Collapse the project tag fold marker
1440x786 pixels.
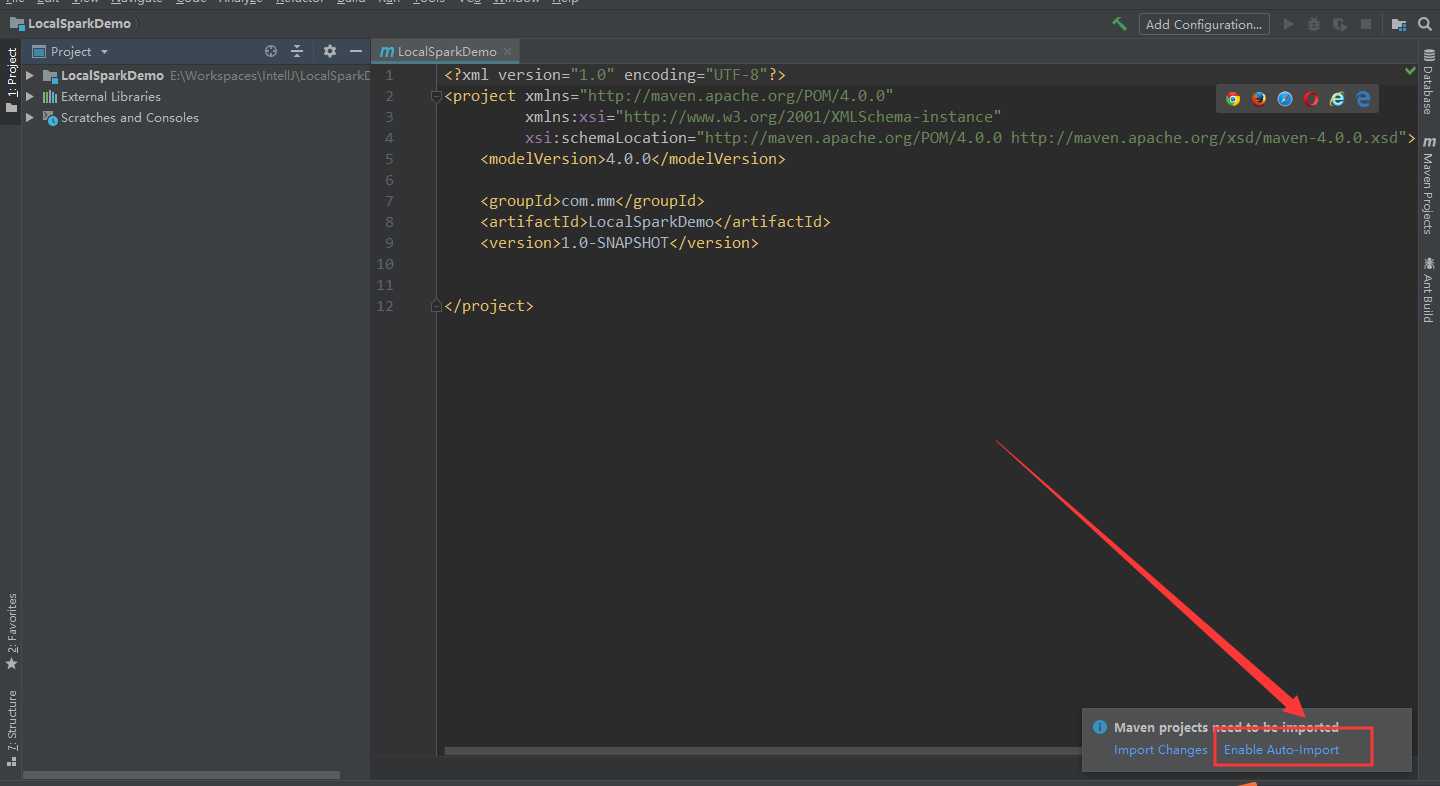tap(436, 96)
